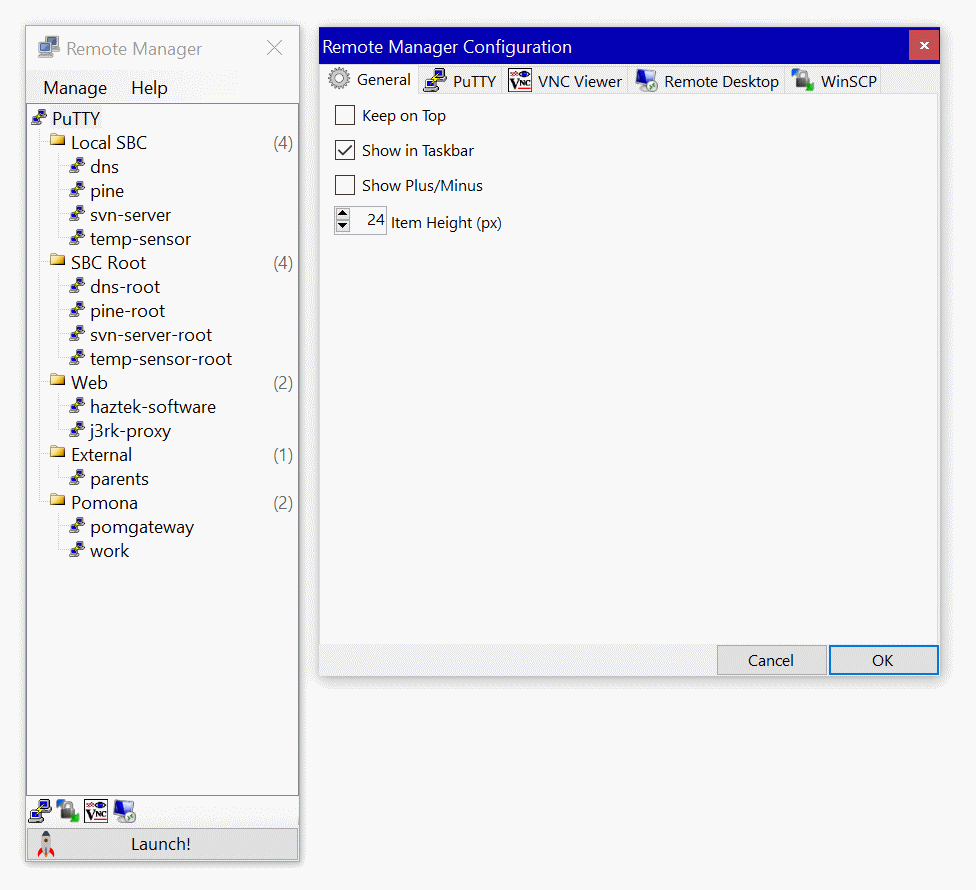Open the Manage menu
The width and height of the screenshot is (976, 890).
75,88
